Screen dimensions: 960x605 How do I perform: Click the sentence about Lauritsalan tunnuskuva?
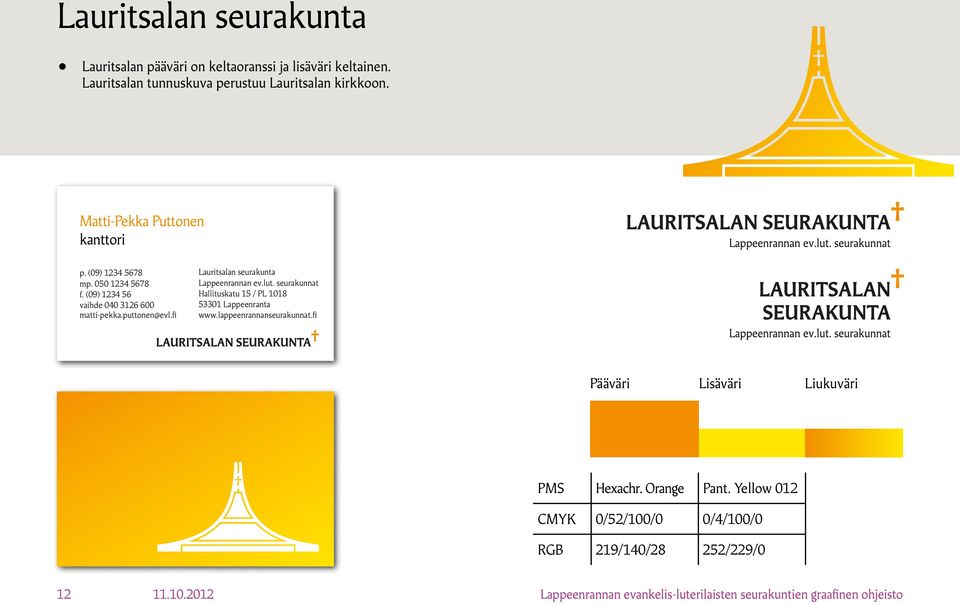(236, 83)
